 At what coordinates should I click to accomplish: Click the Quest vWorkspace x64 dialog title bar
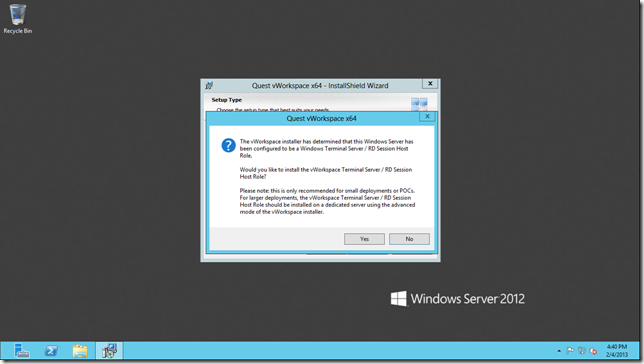tap(313, 118)
